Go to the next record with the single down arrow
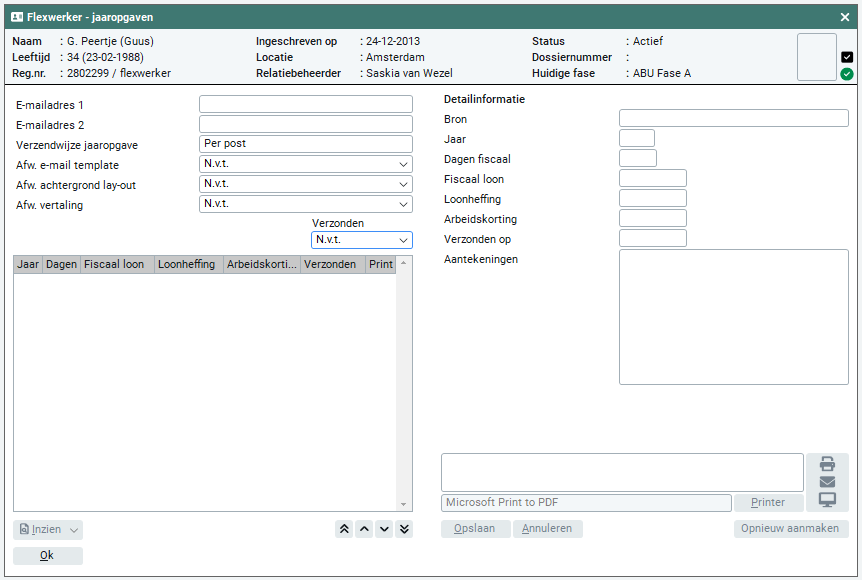The height and width of the screenshot is (580, 862). coord(384,529)
